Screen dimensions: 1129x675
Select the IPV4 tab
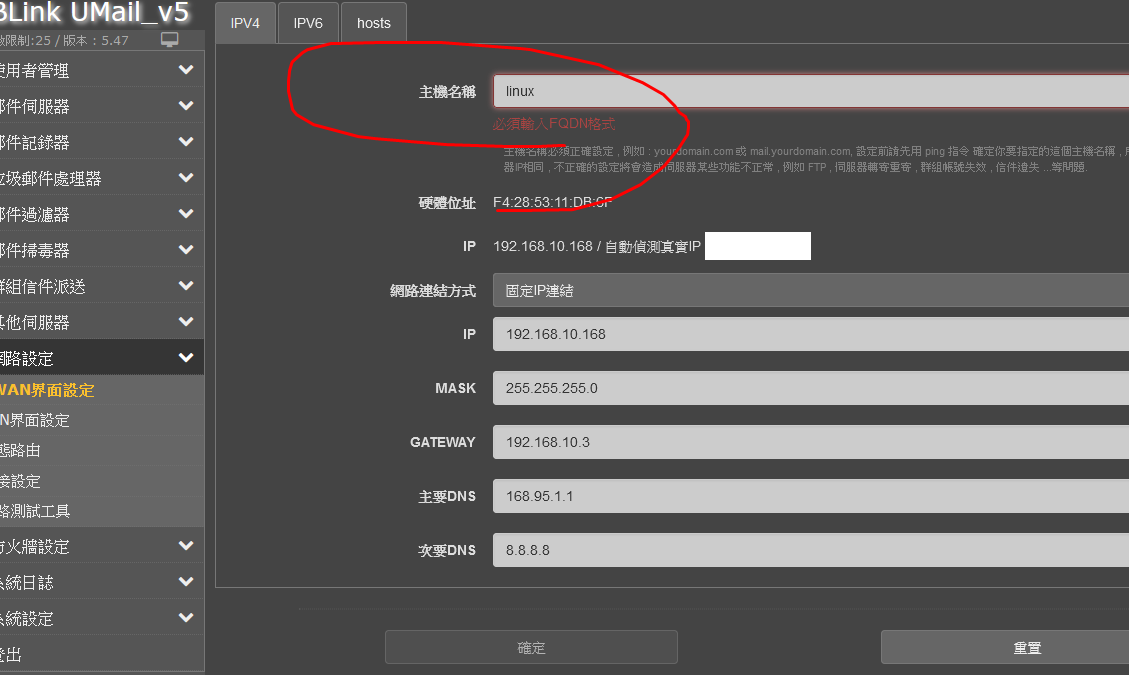tap(245, 23)
